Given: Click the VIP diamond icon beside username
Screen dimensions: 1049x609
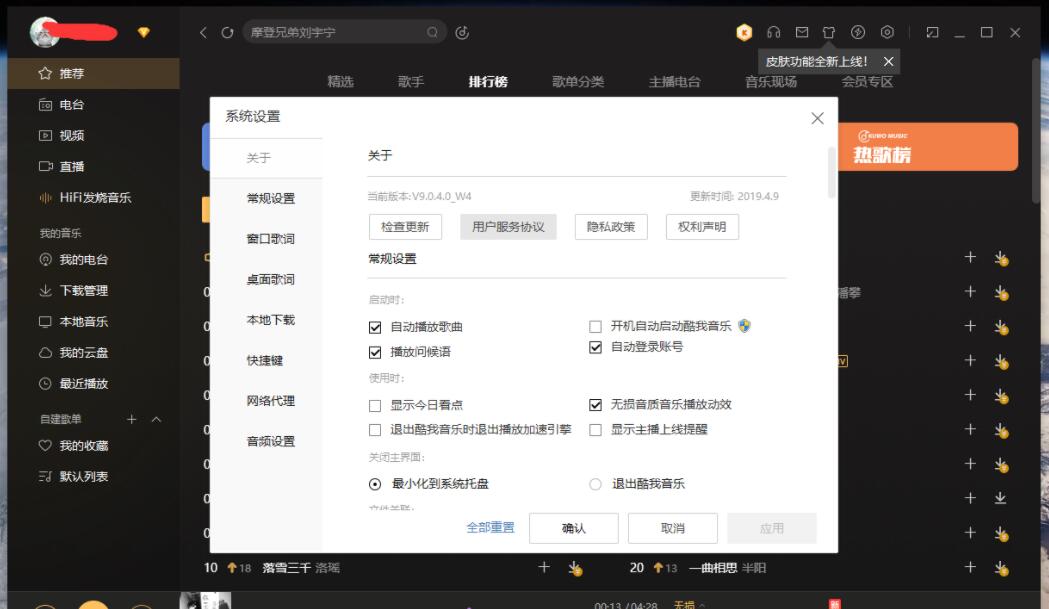Looking at the screenshot, I should (143, 32).
